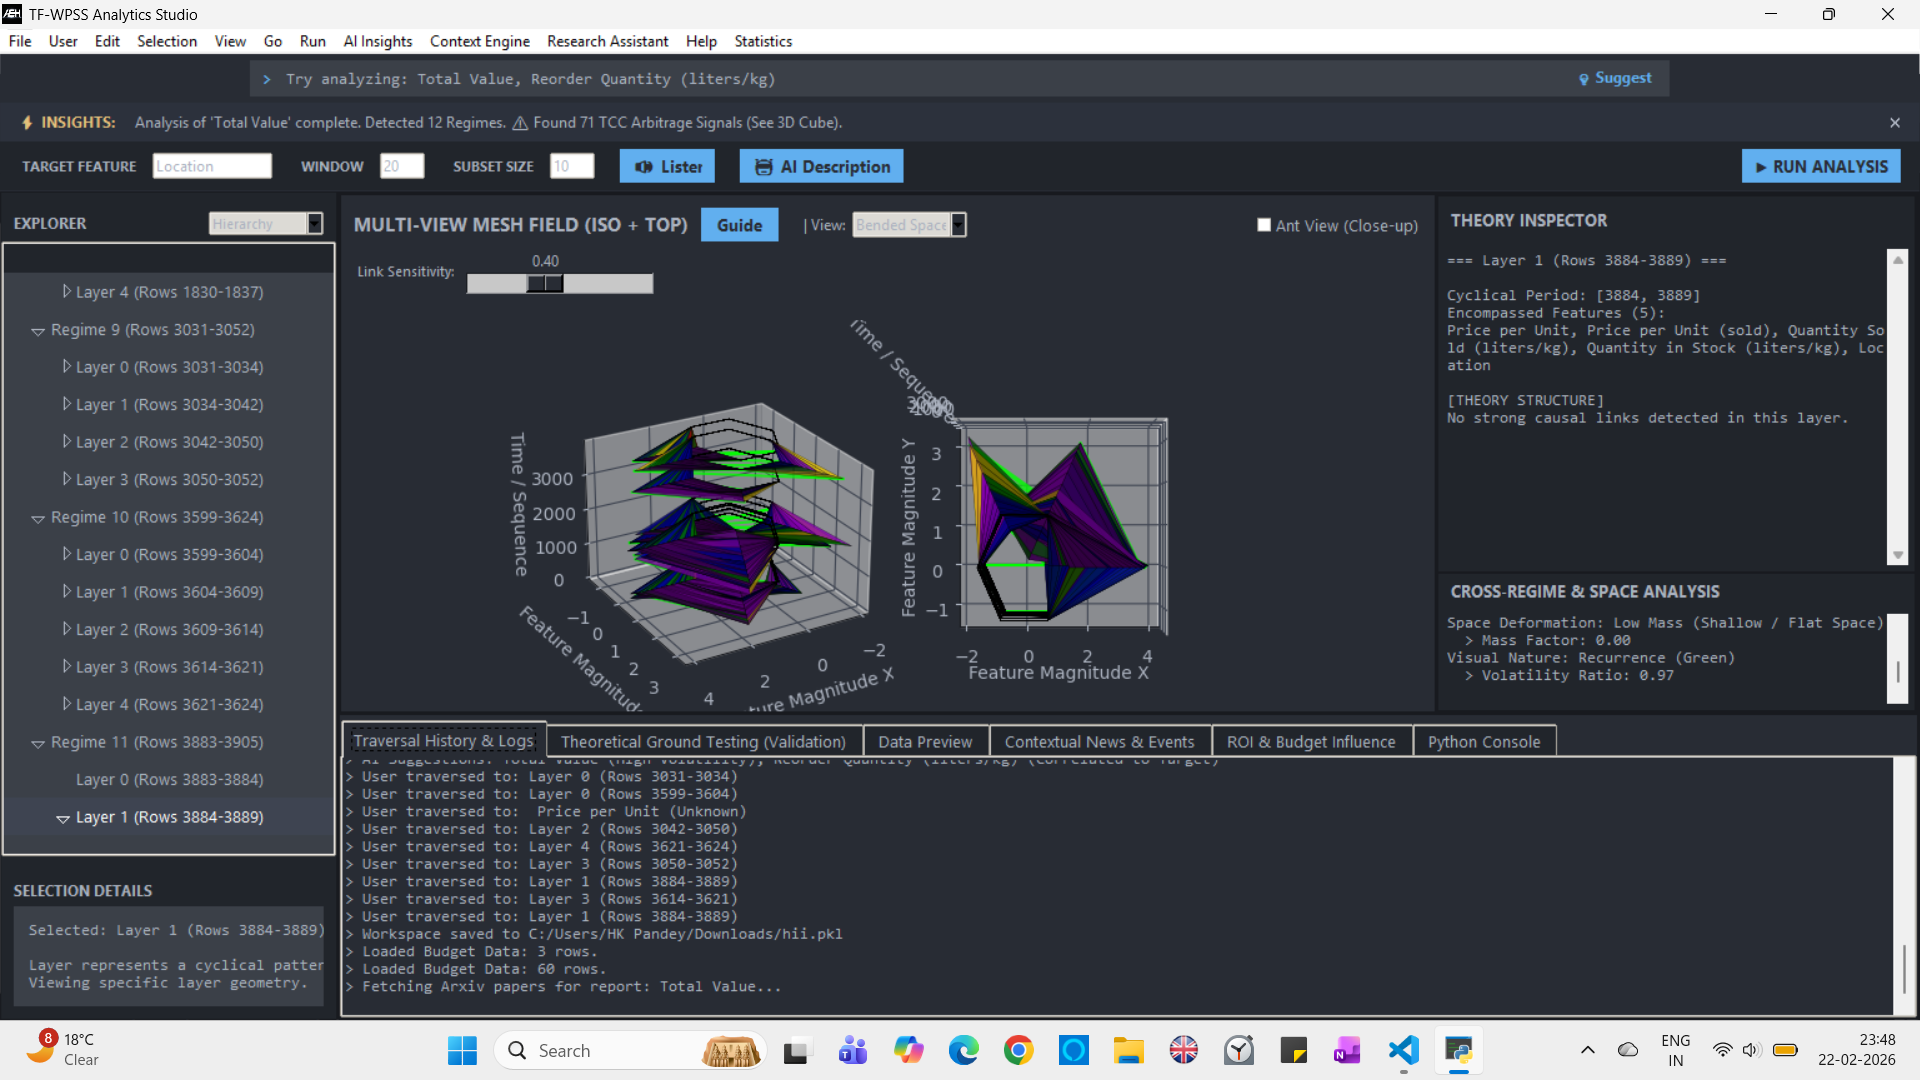Image resolution: width=1920 pixels, height=1080 pixels.
Task: Open the Hierarchy dropdown in Explorer
Action: pos(315,224)
